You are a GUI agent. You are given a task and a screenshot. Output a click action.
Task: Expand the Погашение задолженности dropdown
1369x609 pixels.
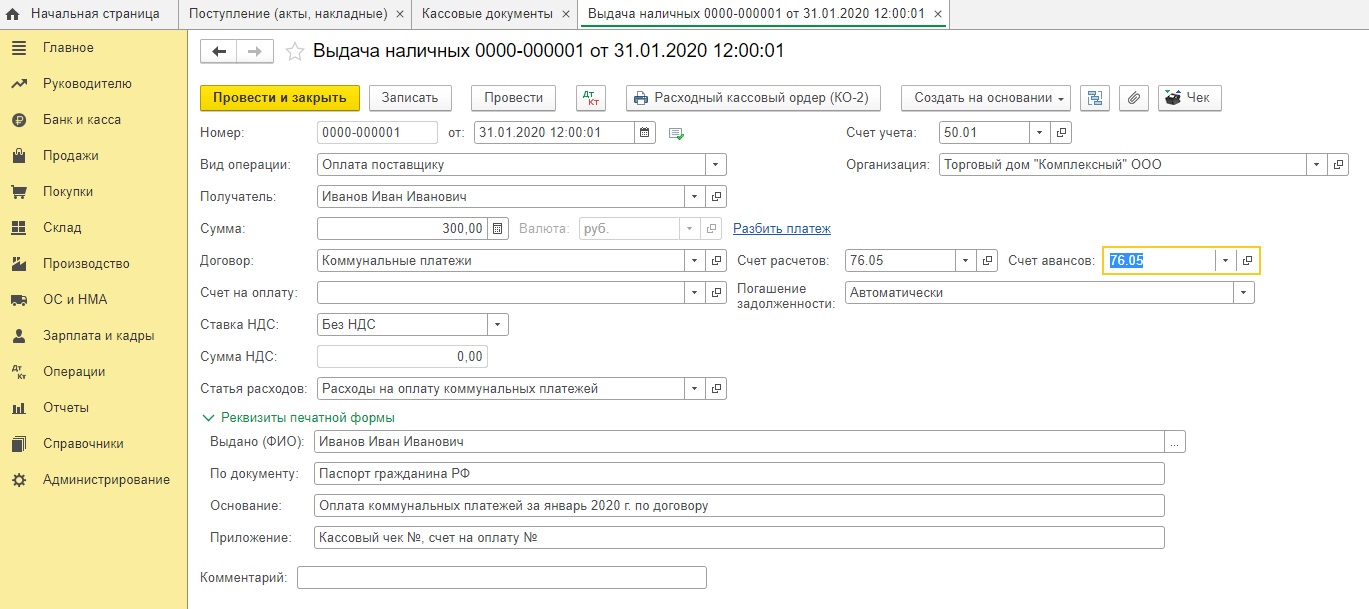coord(1243,293)
